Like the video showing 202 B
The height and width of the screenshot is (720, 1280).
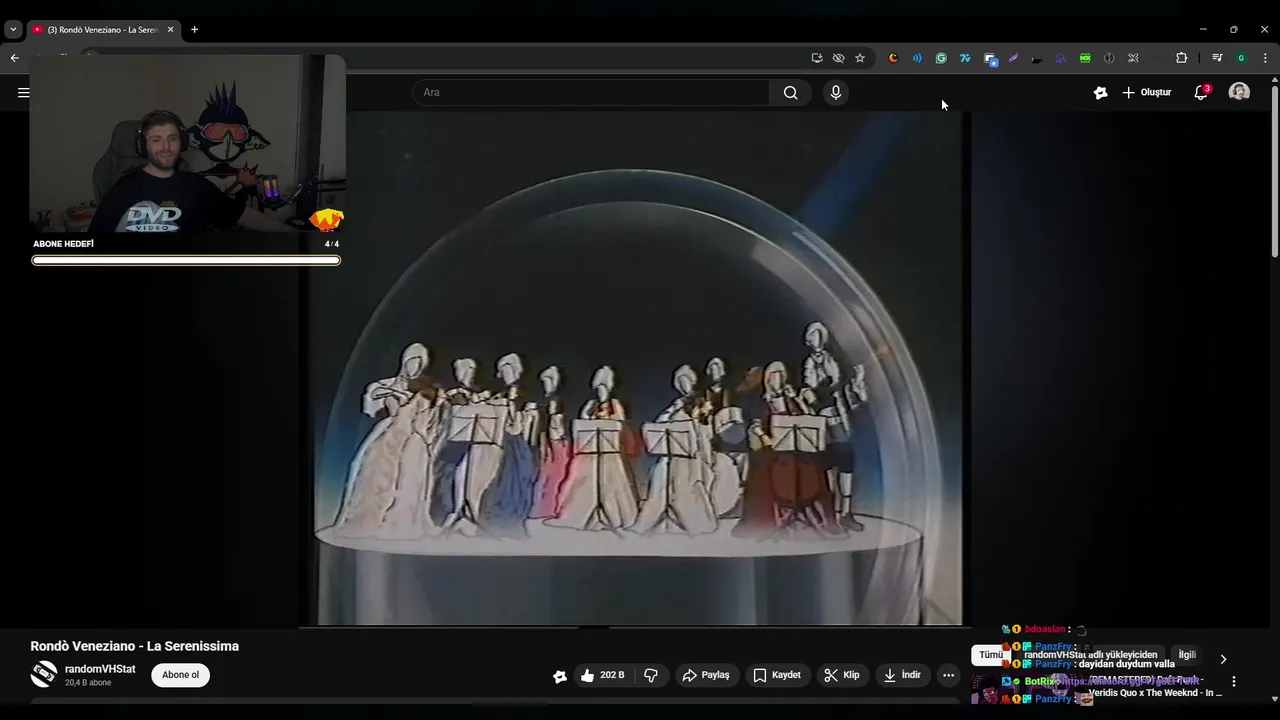(x=603, y=675)
